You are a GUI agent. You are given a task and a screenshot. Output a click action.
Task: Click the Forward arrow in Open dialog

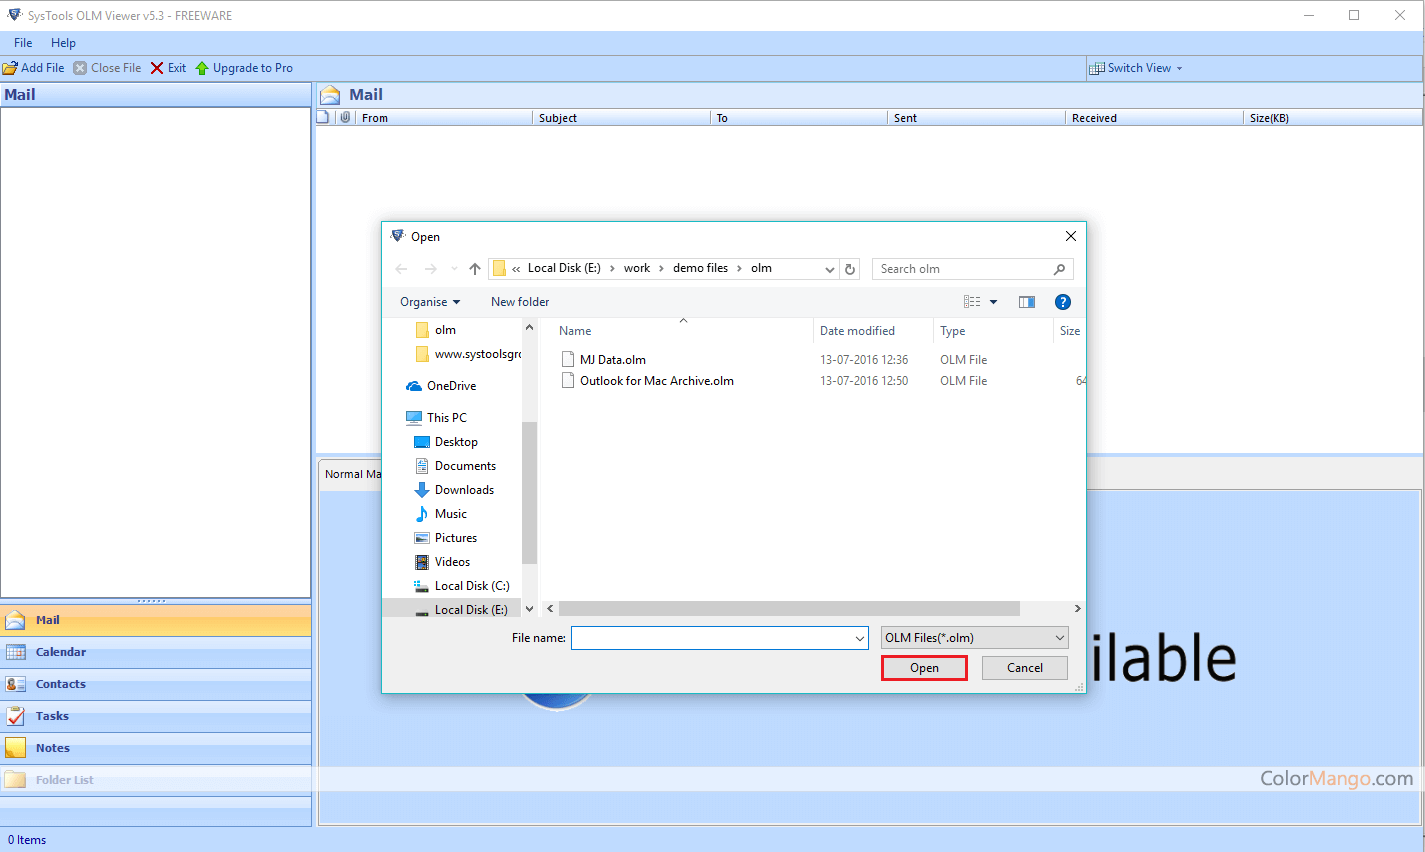coord(431,269)
